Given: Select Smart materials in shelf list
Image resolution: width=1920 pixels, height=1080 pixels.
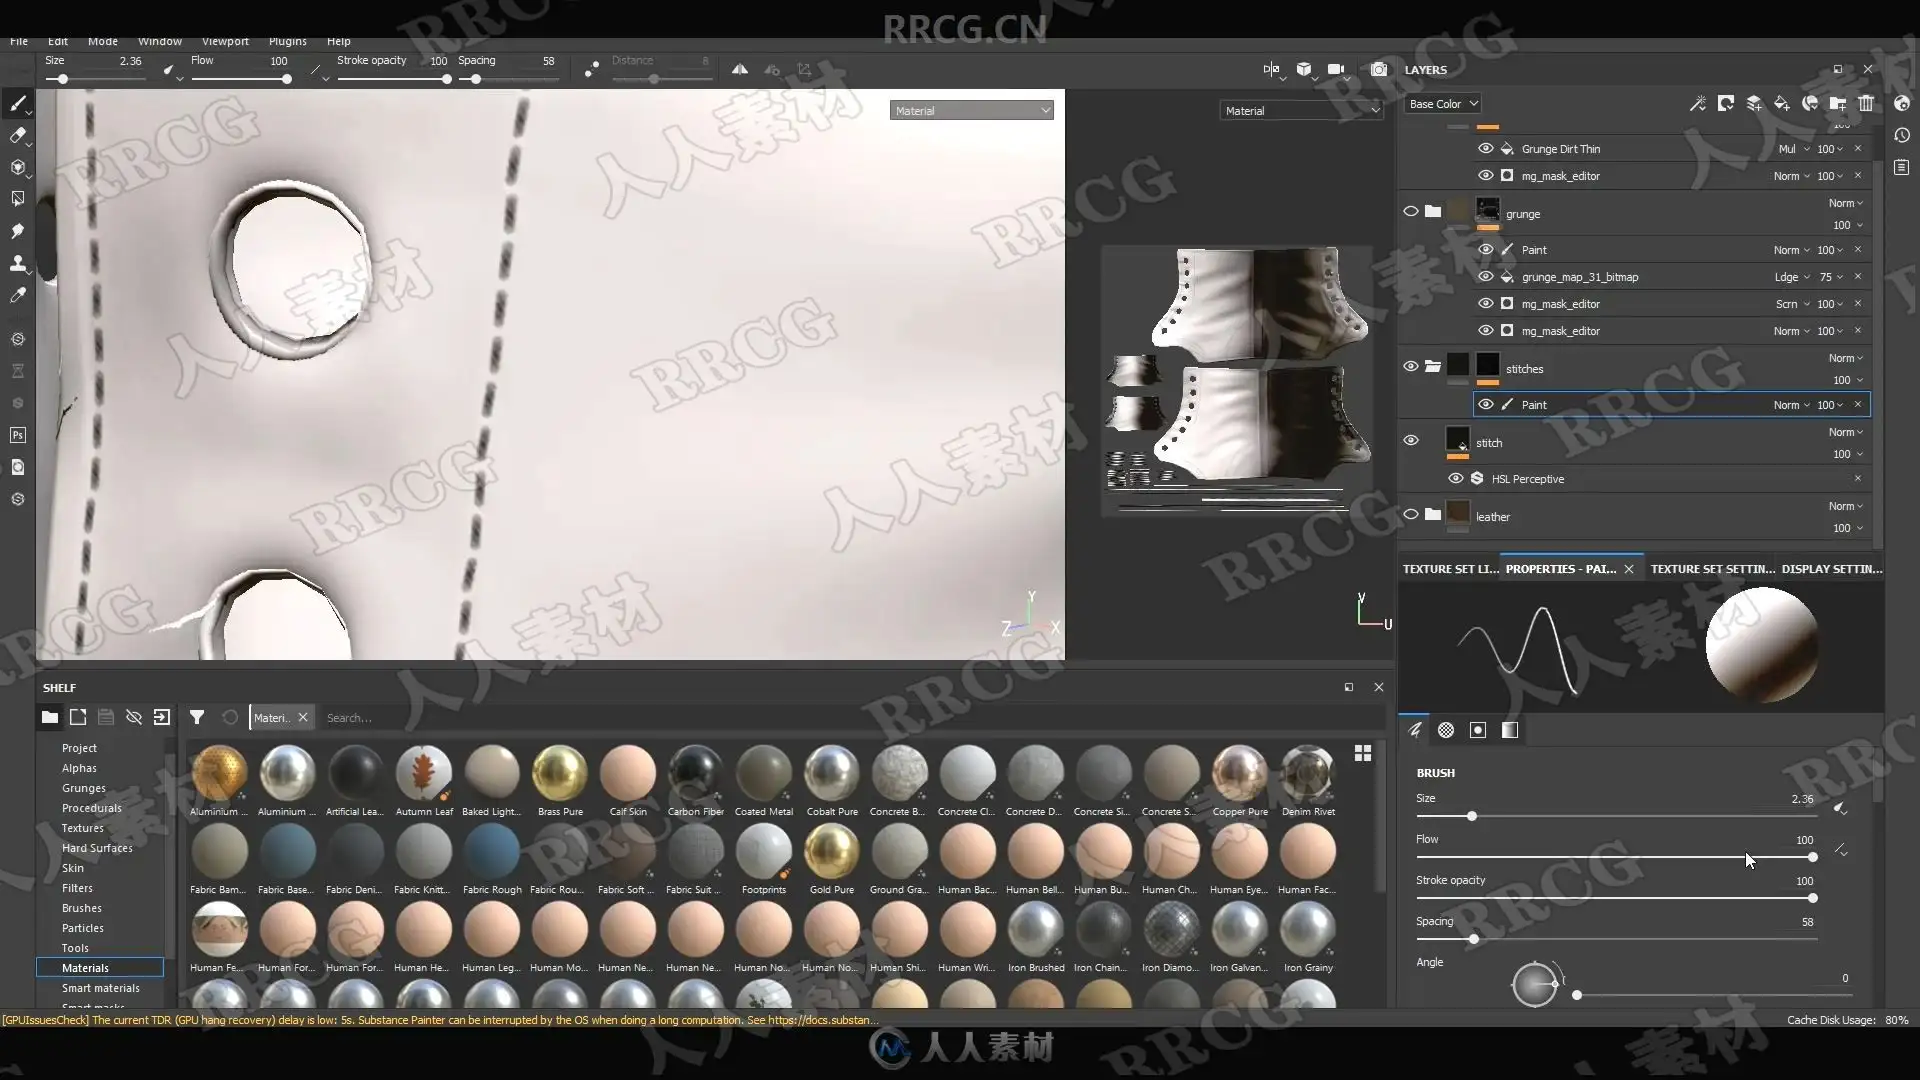Looking at the screenshot, I should (x=100, y=988).
